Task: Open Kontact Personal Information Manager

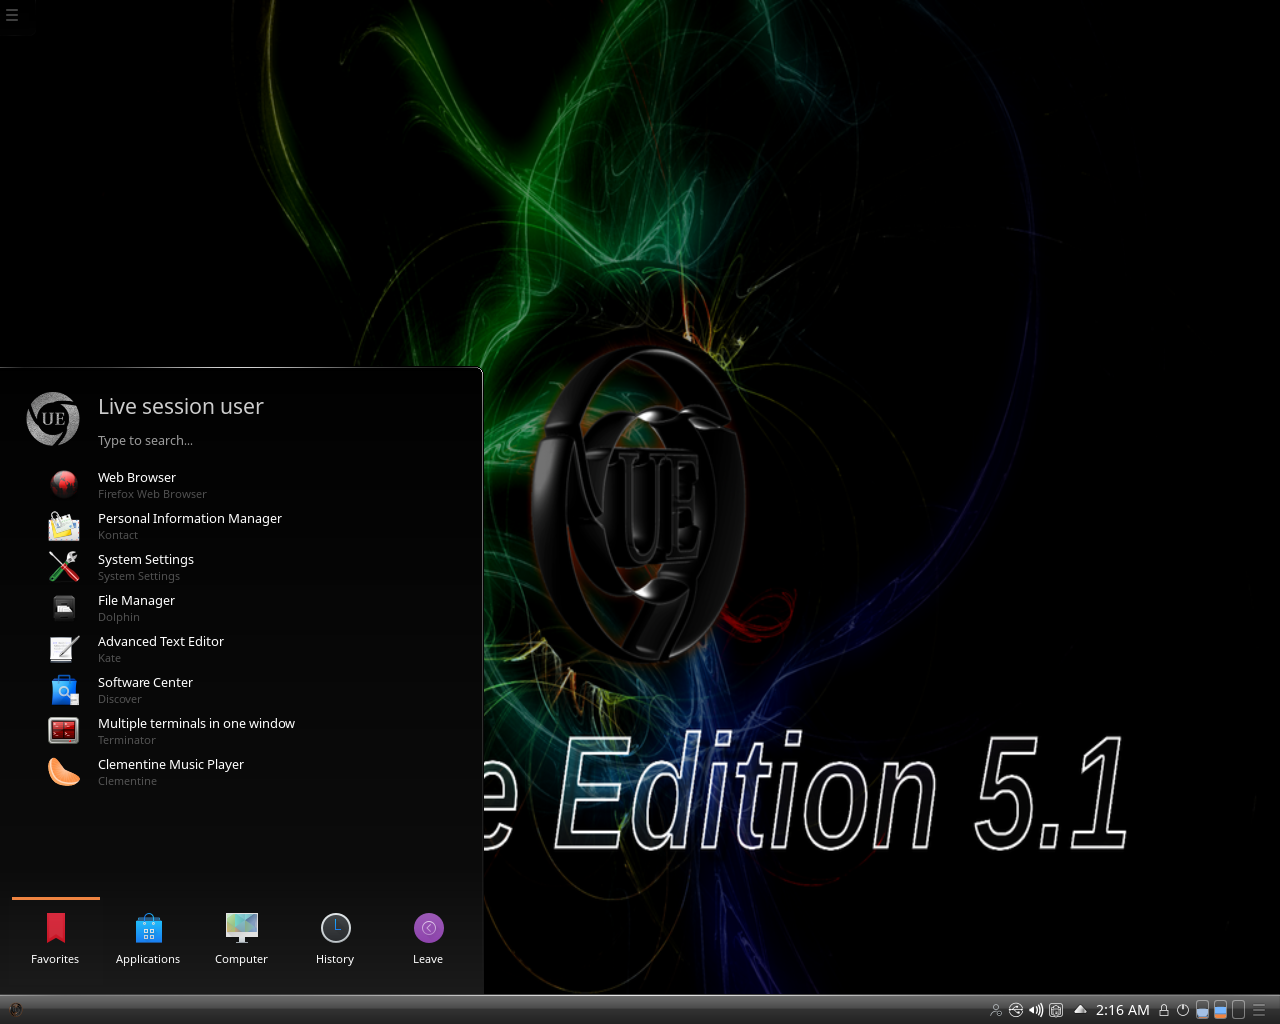Action: [x=189, y=526]
